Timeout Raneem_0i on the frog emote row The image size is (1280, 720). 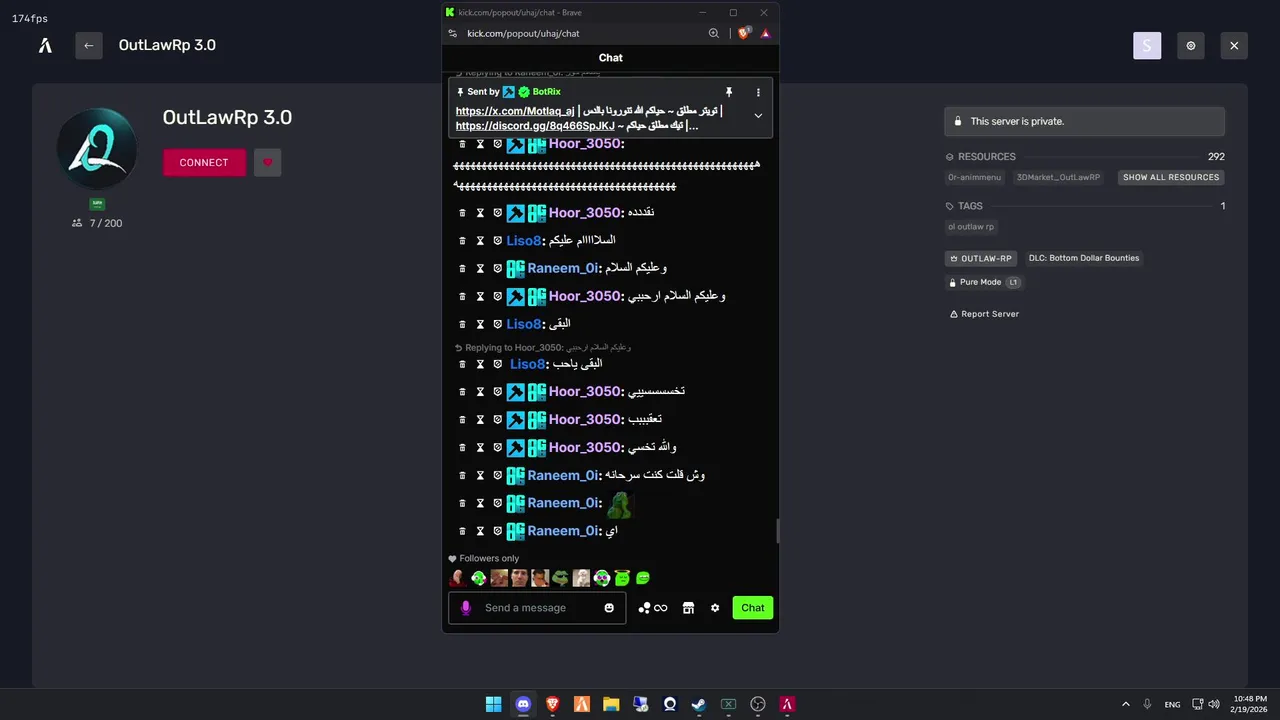[x=480, y=503]
